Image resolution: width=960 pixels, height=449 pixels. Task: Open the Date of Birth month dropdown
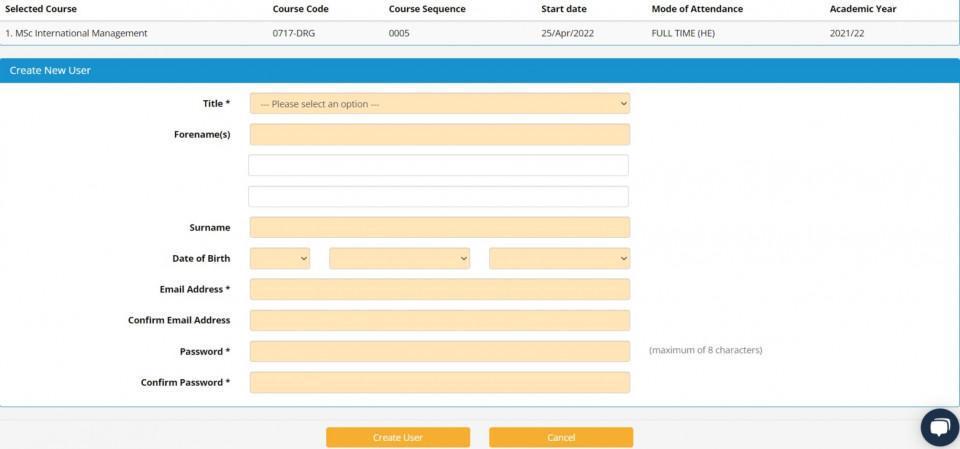point(399,259)
